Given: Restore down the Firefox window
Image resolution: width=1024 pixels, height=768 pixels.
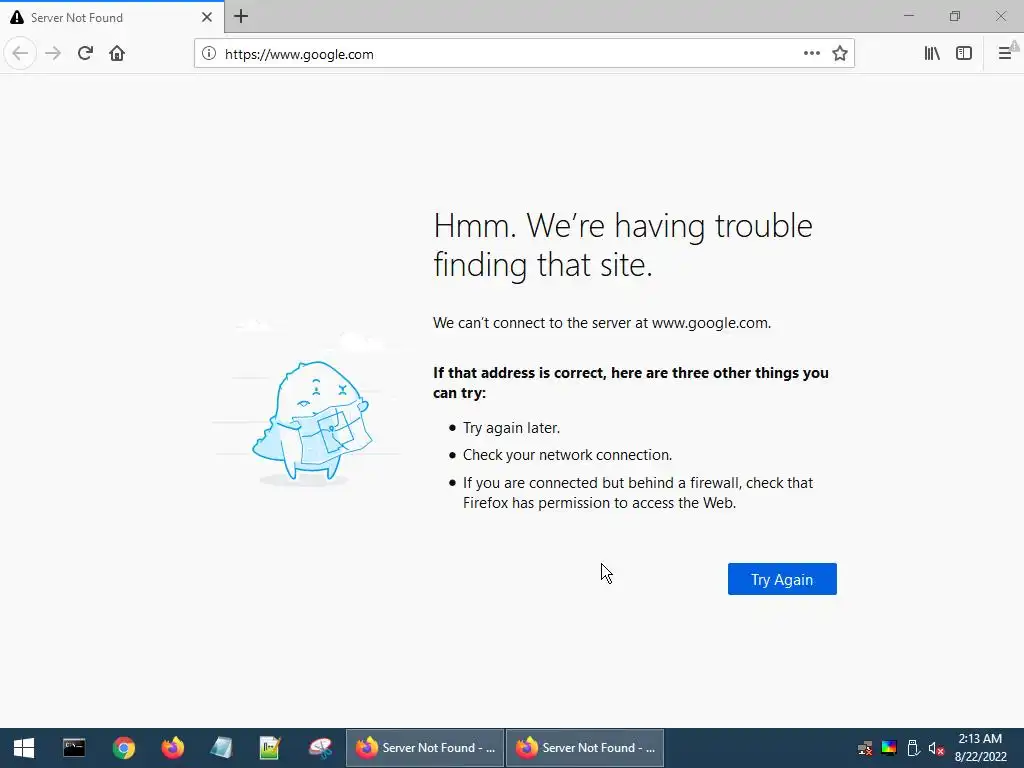Looking at the screenshot, I should [955, 16].
